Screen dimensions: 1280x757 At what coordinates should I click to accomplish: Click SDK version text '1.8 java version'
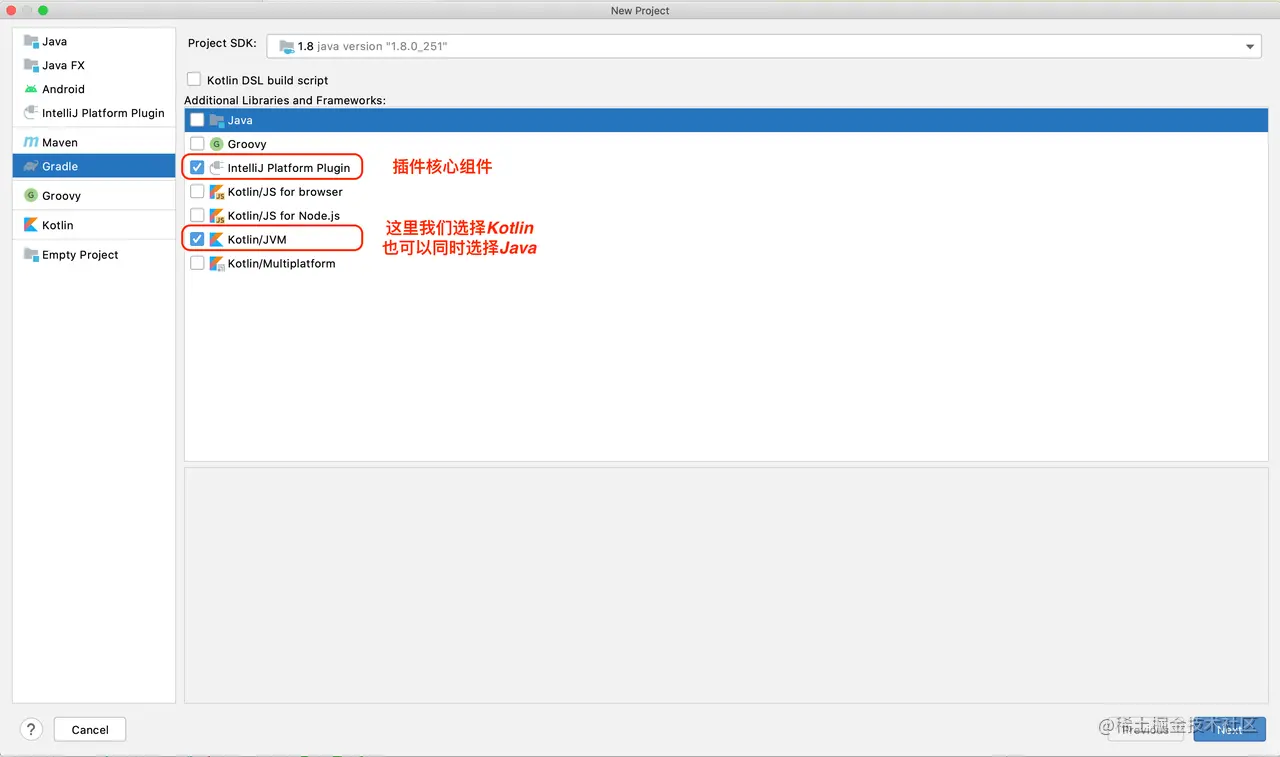click(372, 47)
